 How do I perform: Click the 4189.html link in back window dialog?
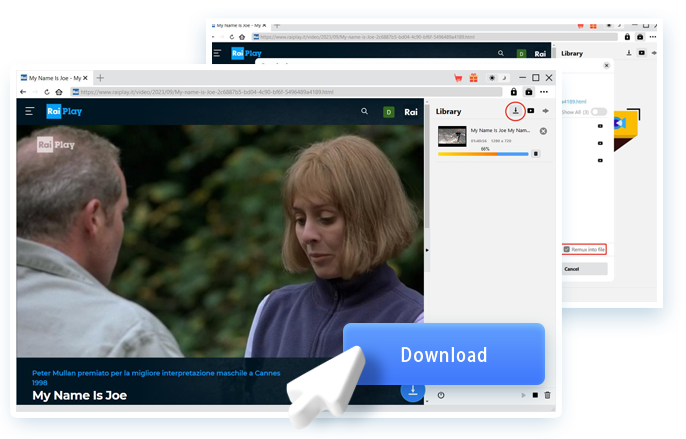574,101
